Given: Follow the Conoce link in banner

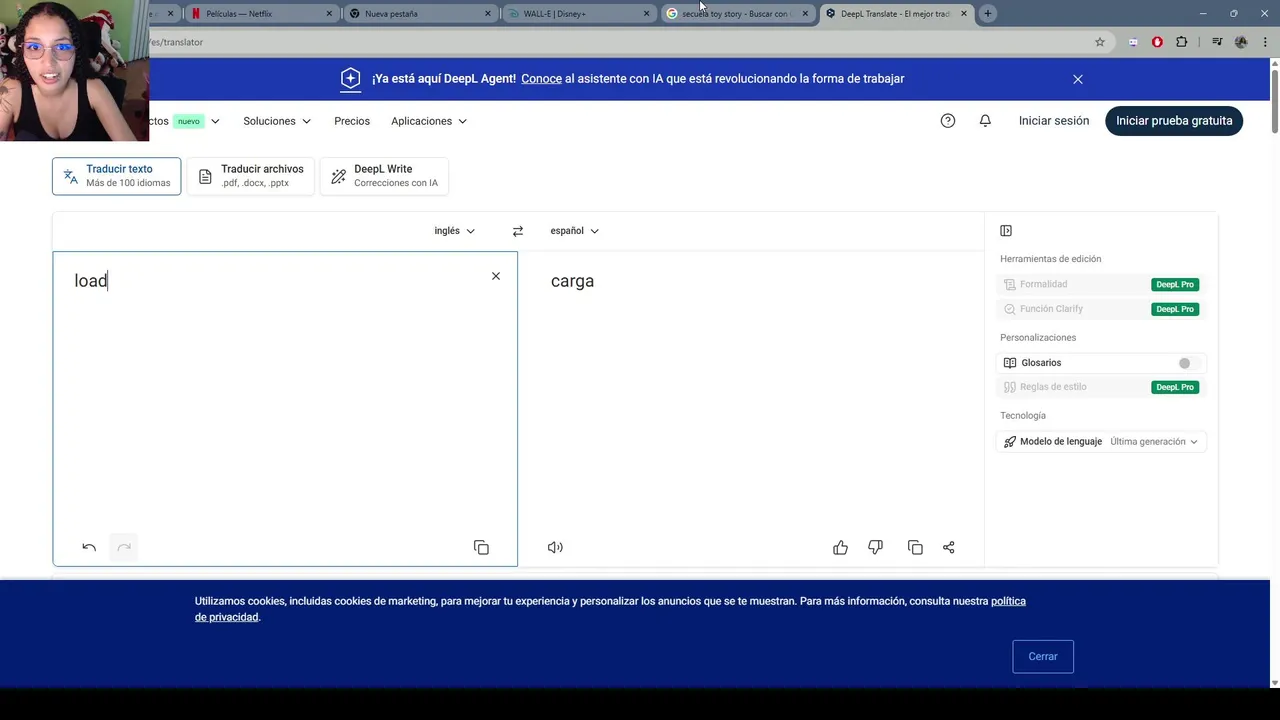Looking at the screenshot, I should coord(541,79).
